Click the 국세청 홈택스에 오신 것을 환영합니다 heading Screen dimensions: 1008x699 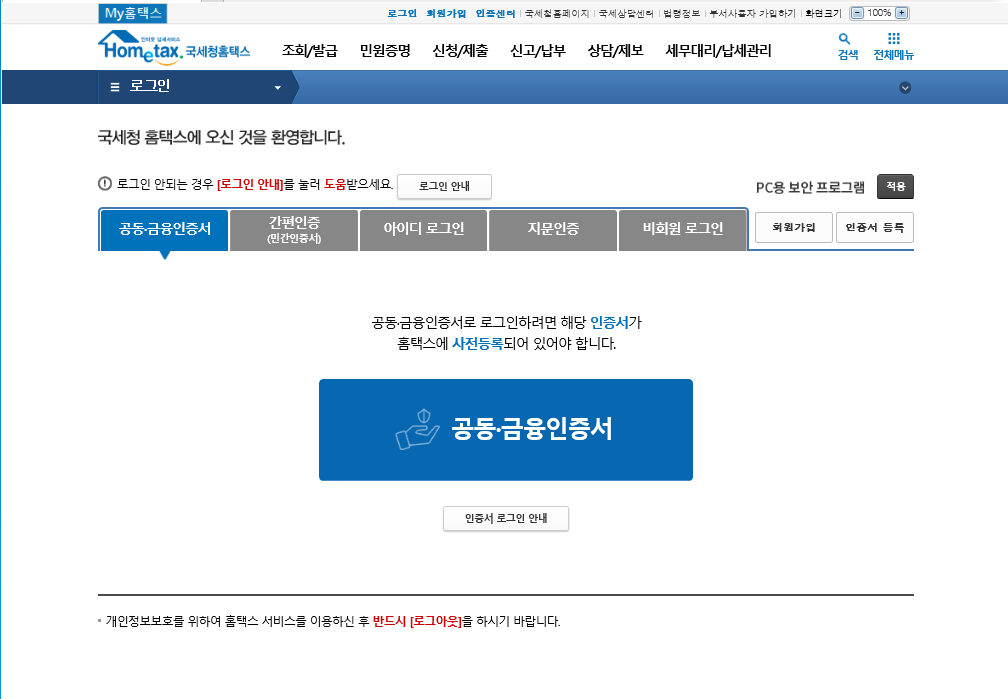click(x=221, y=137)
